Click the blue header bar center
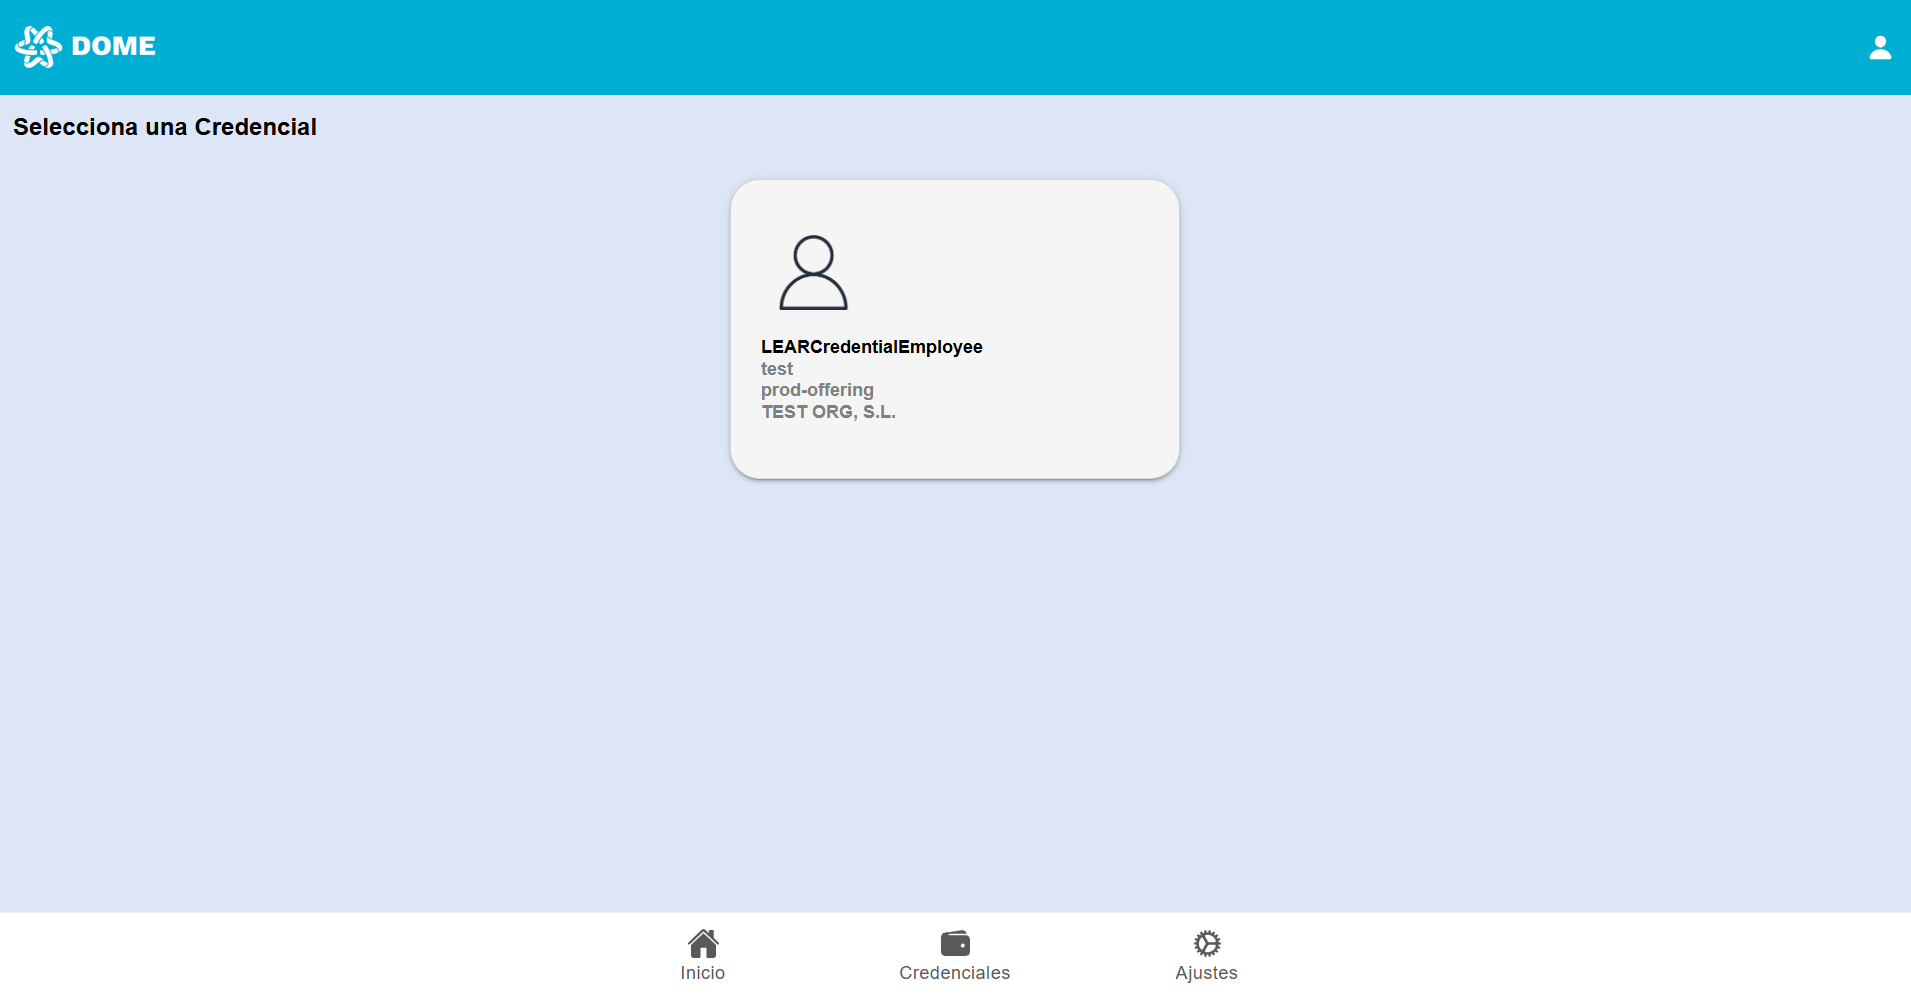Screen dimensions: 1911x995 [955, 47]
